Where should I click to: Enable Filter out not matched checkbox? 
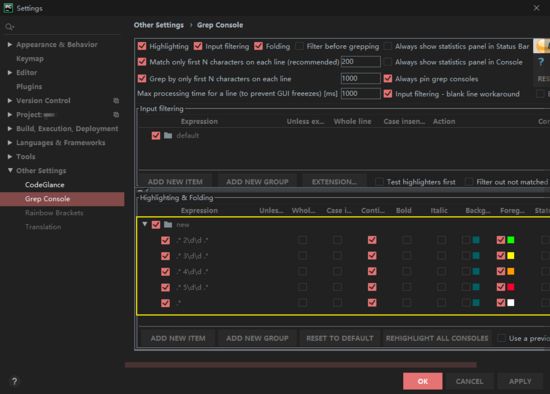[x=469, y=182]
